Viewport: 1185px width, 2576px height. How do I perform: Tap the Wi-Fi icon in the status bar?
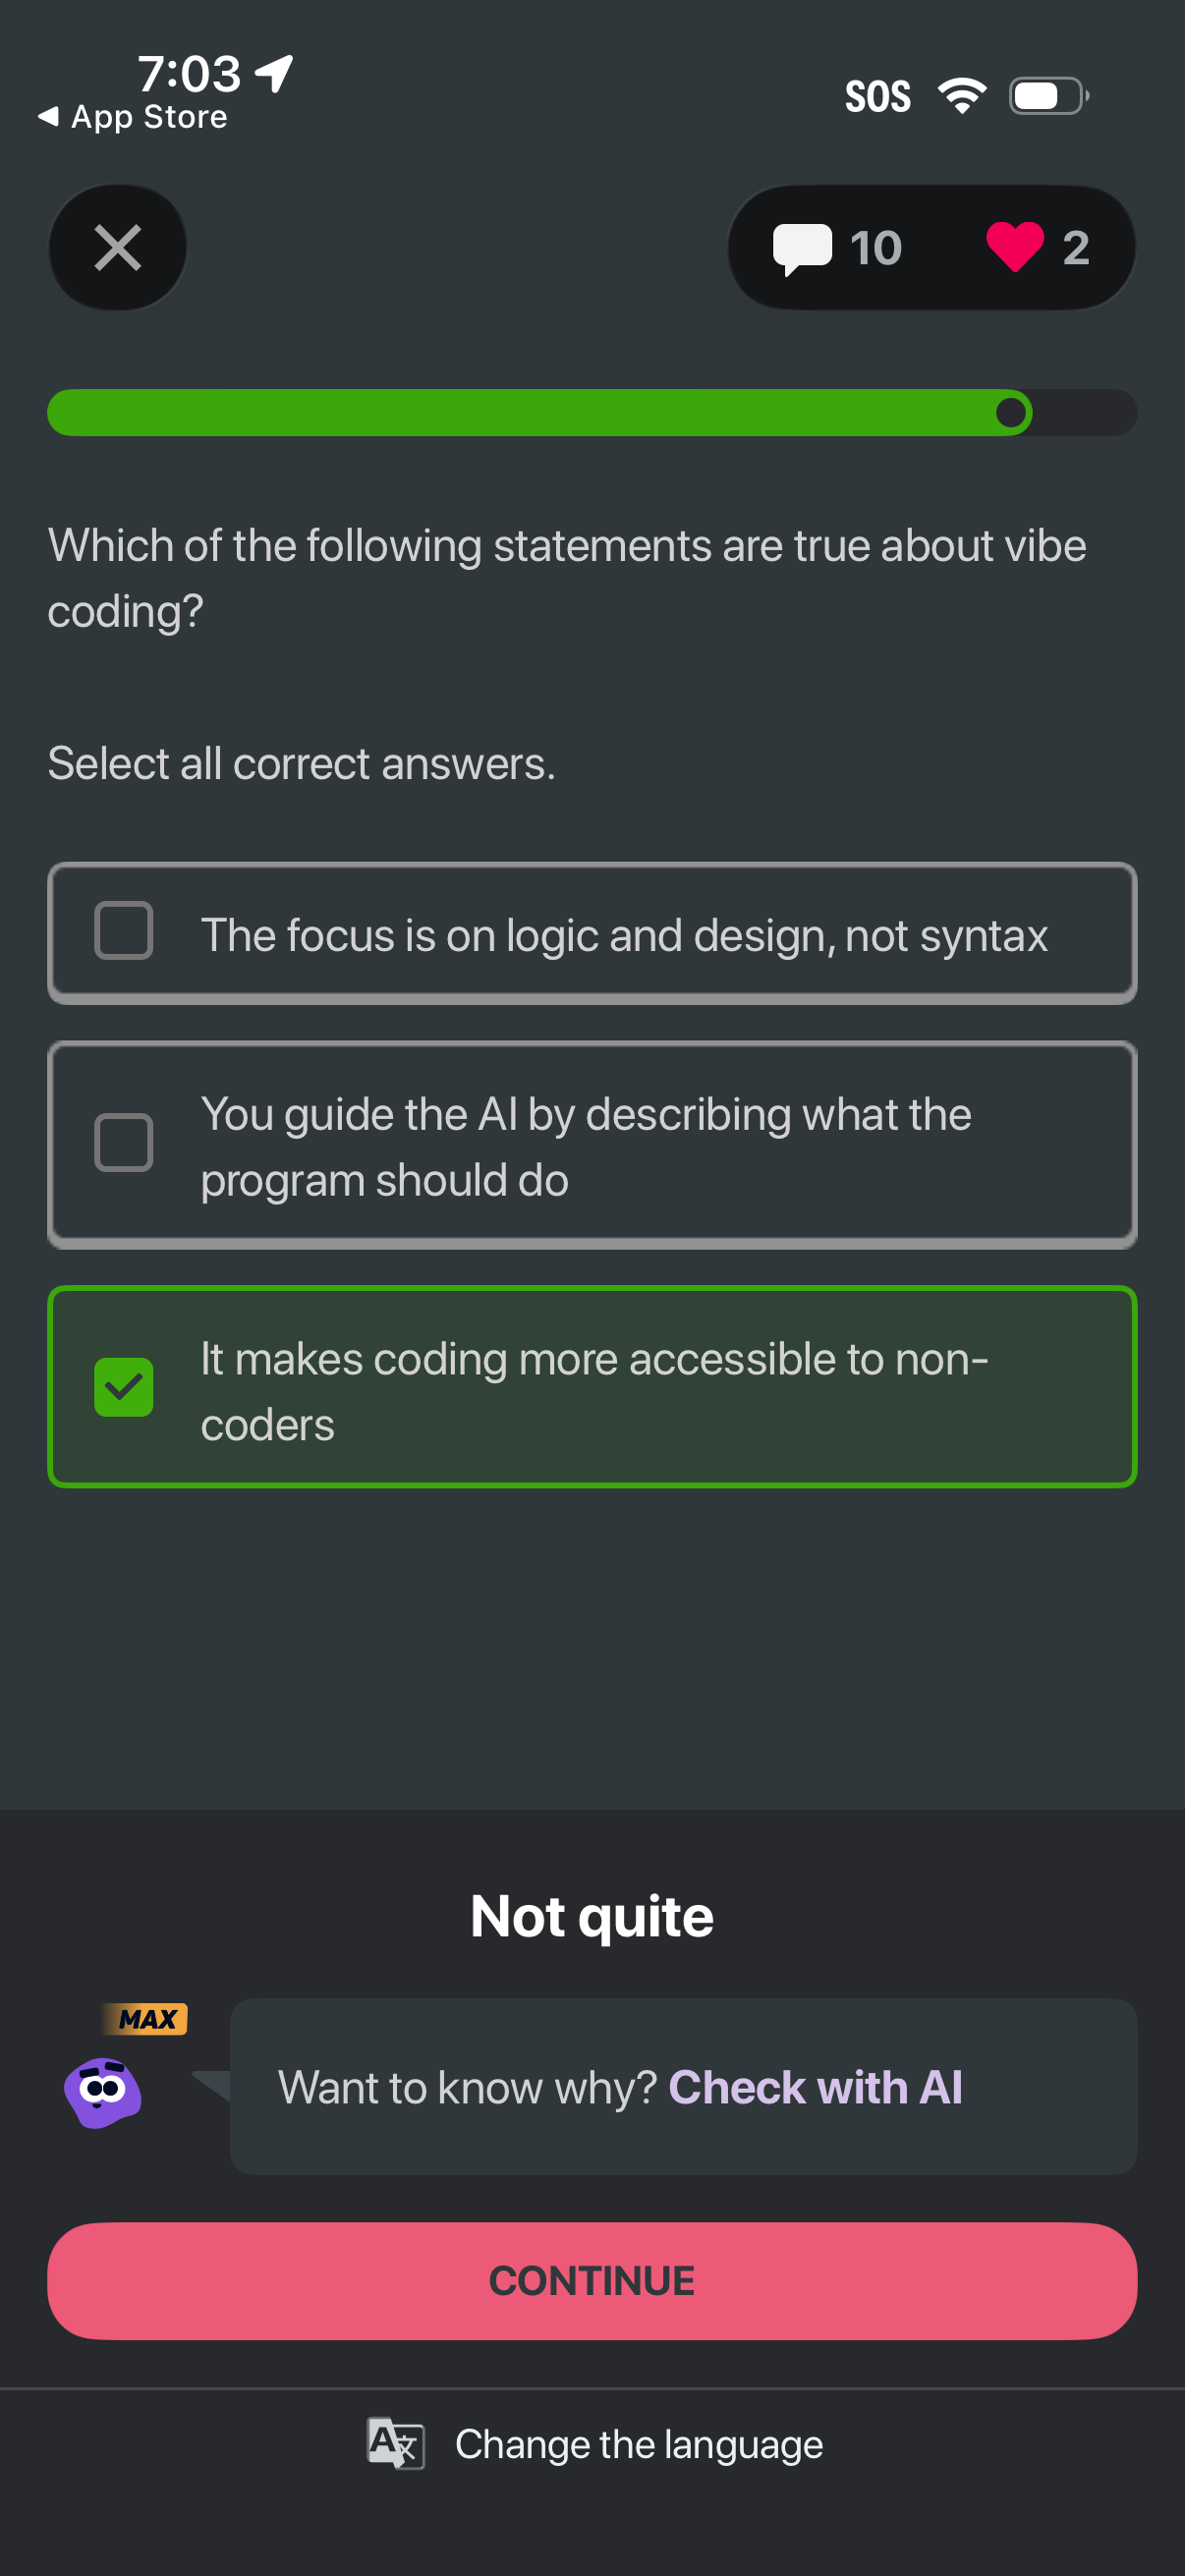coord(962,95)
